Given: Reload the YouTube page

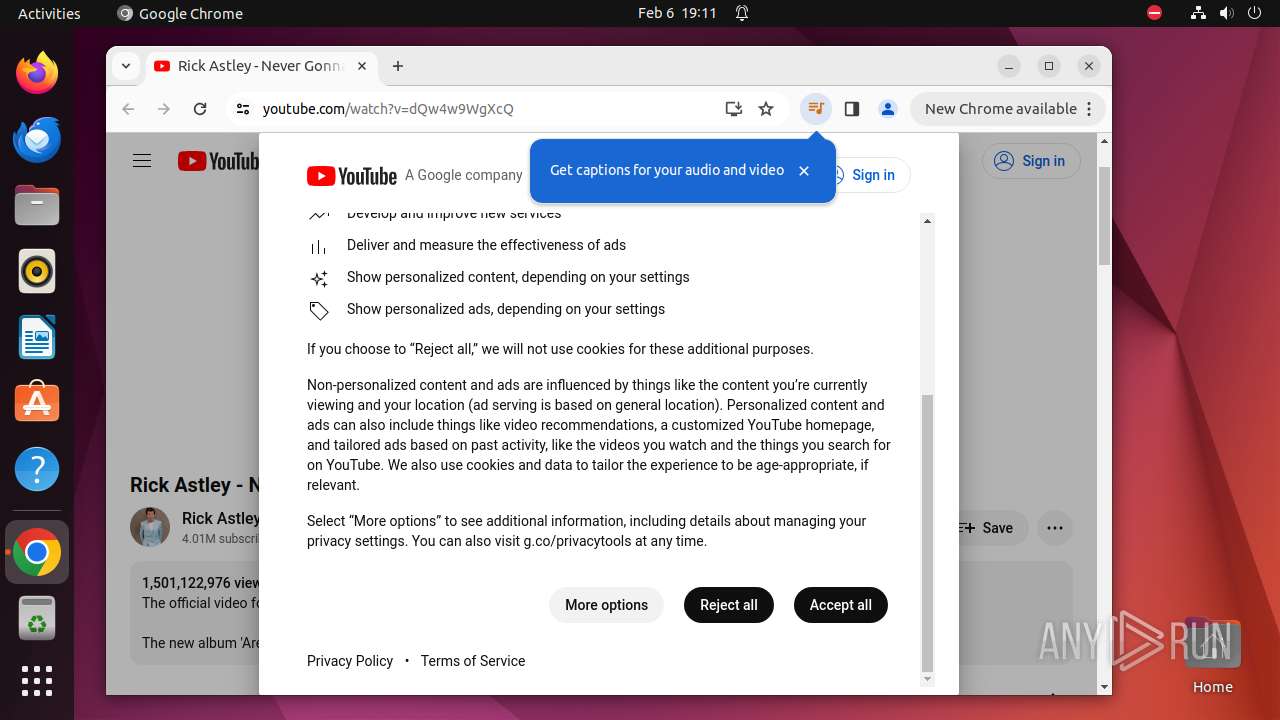Looking at the screenshot, I should tap(200, 109).
